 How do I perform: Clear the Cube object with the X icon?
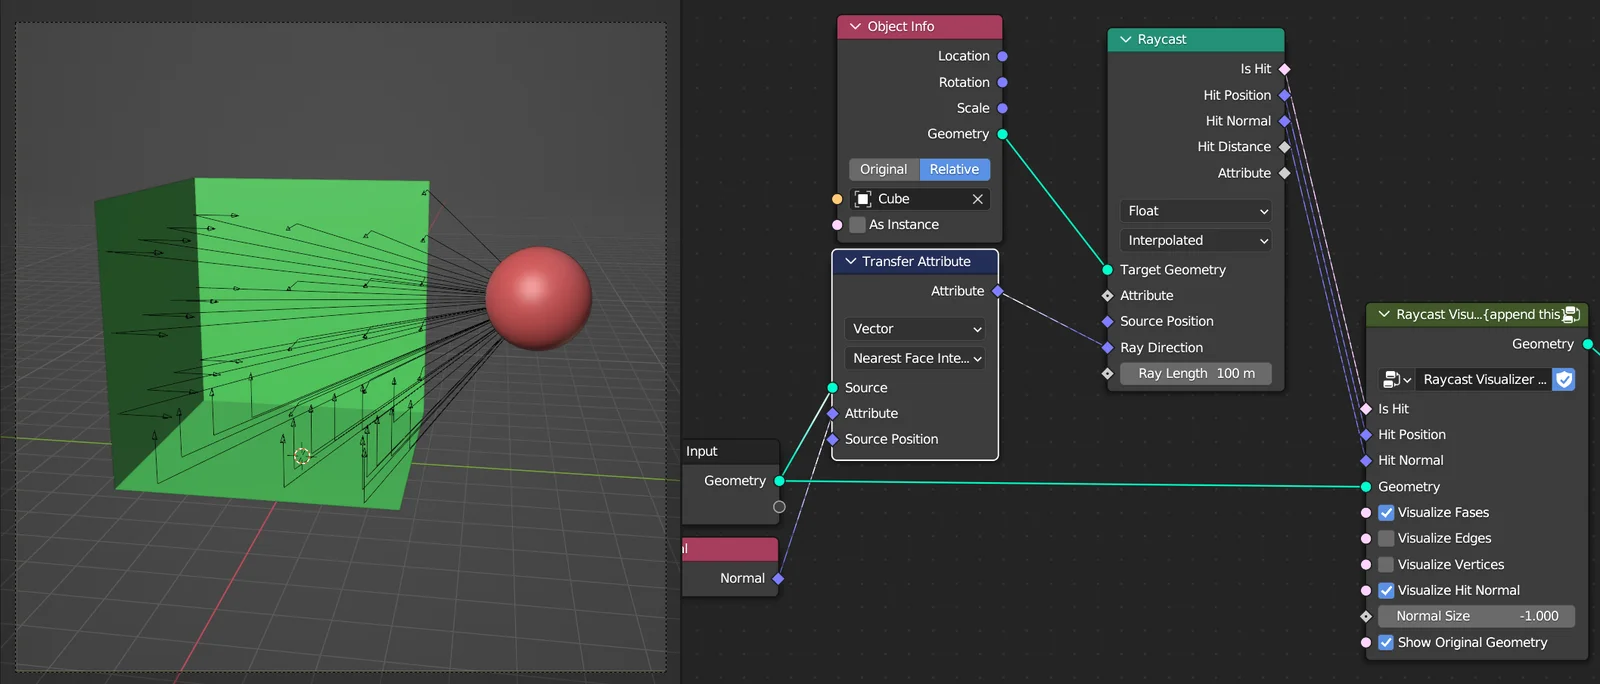[x=977, y=199]
